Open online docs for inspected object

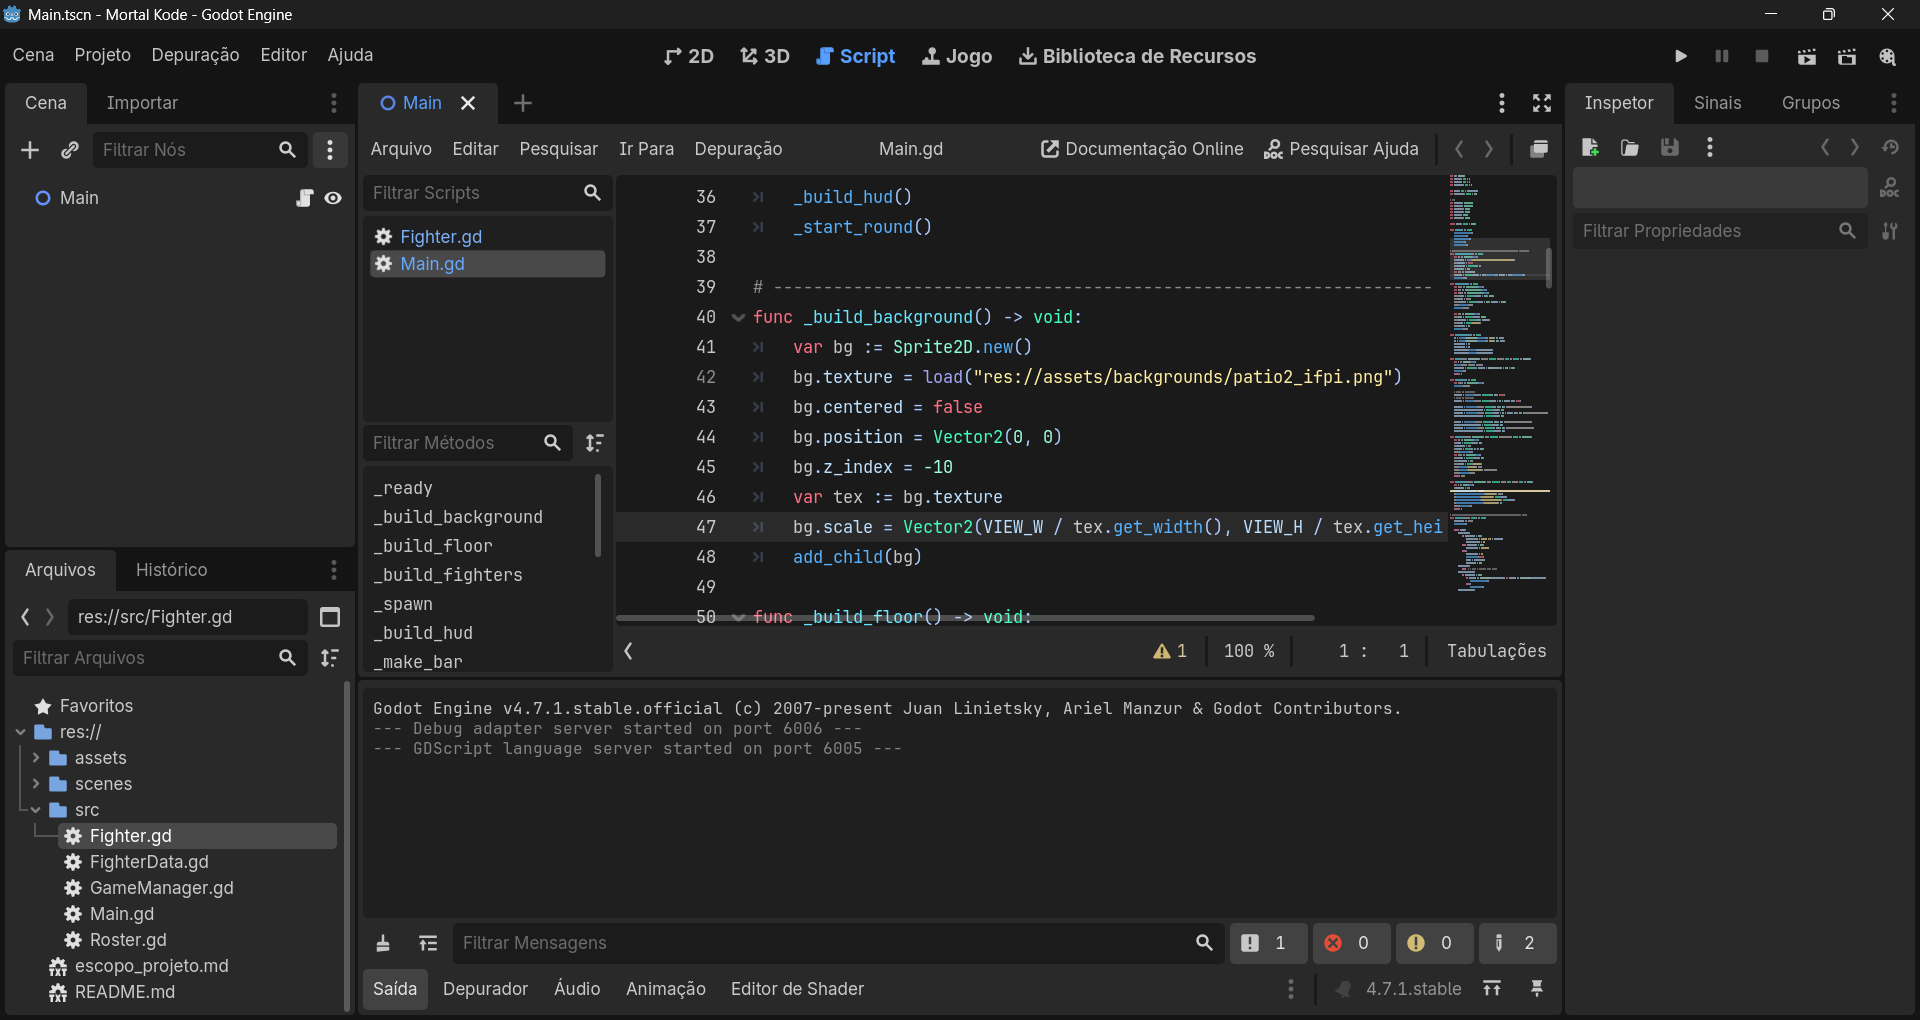click(x=1890, y=188)
